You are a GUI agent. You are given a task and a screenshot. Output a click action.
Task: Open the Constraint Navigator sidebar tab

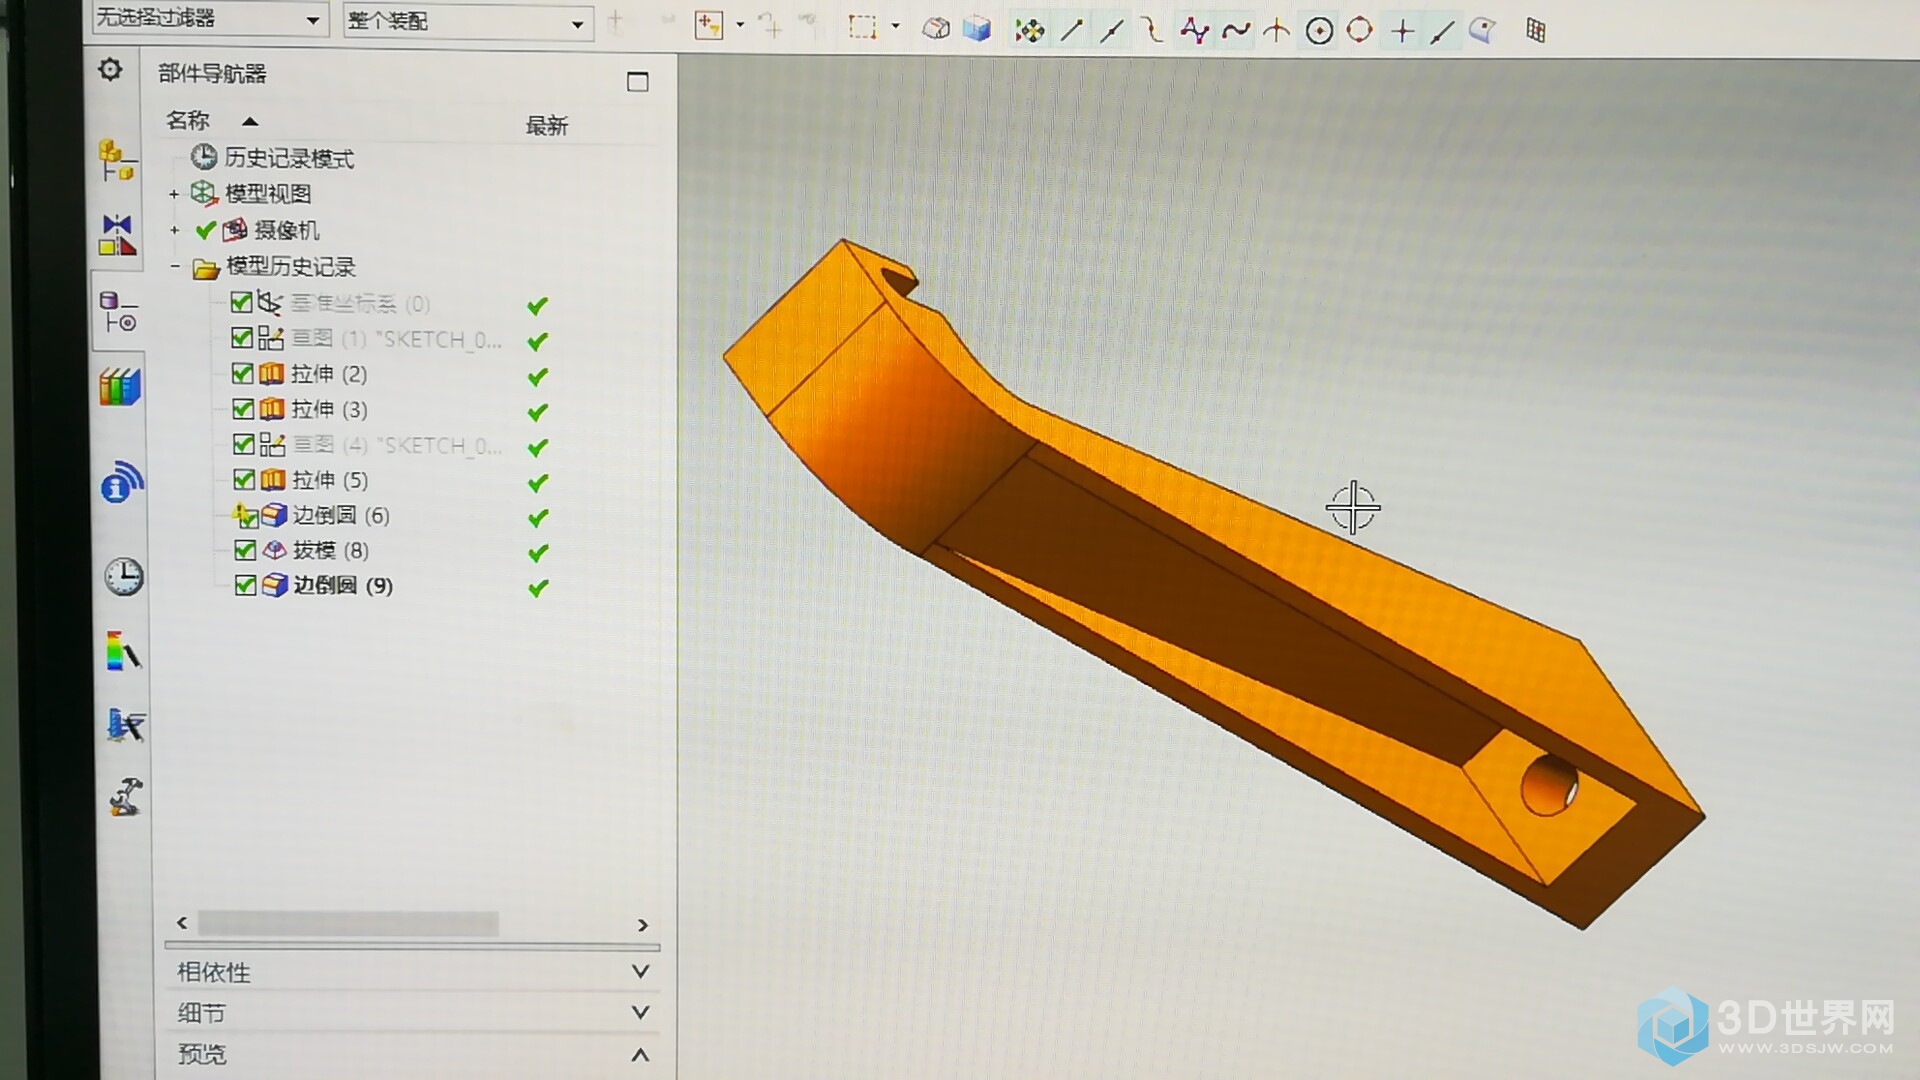pos(117,235)
